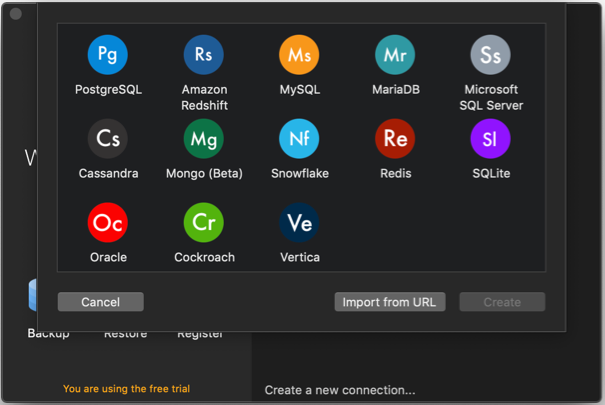Image resolution: width=605 pixels, height=405 pixels.
Task: Select the Snowflake Nf icon
Action: click(x=299, y=138)
